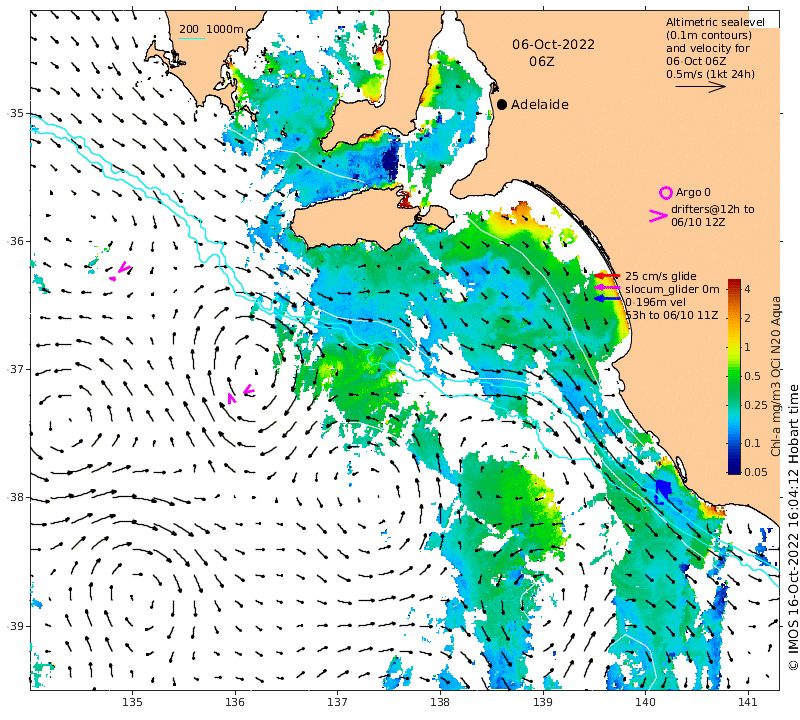The width and height of the screenshot is (800, 720).
Task: Click the latitude tick label -37
Action: point(15,369)
